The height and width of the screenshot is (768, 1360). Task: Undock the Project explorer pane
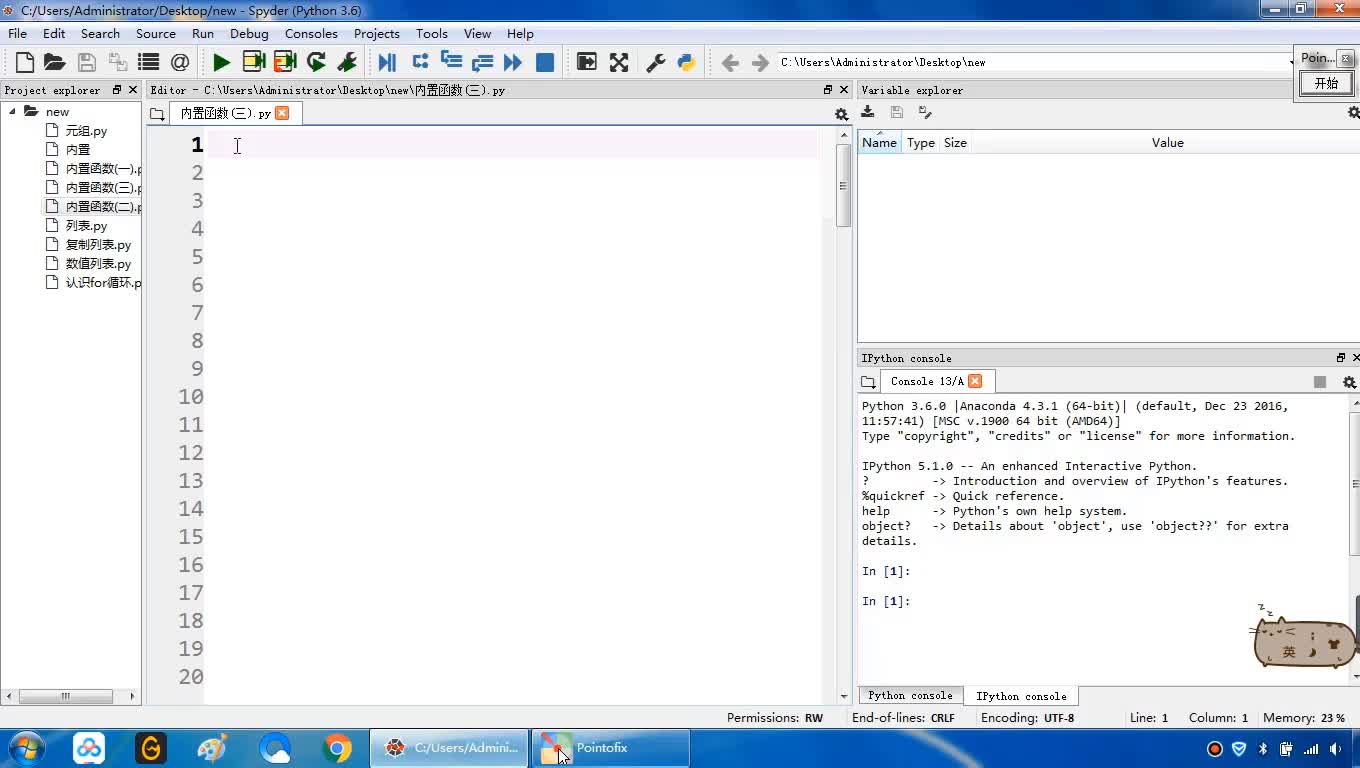click(x=117, y=90)
